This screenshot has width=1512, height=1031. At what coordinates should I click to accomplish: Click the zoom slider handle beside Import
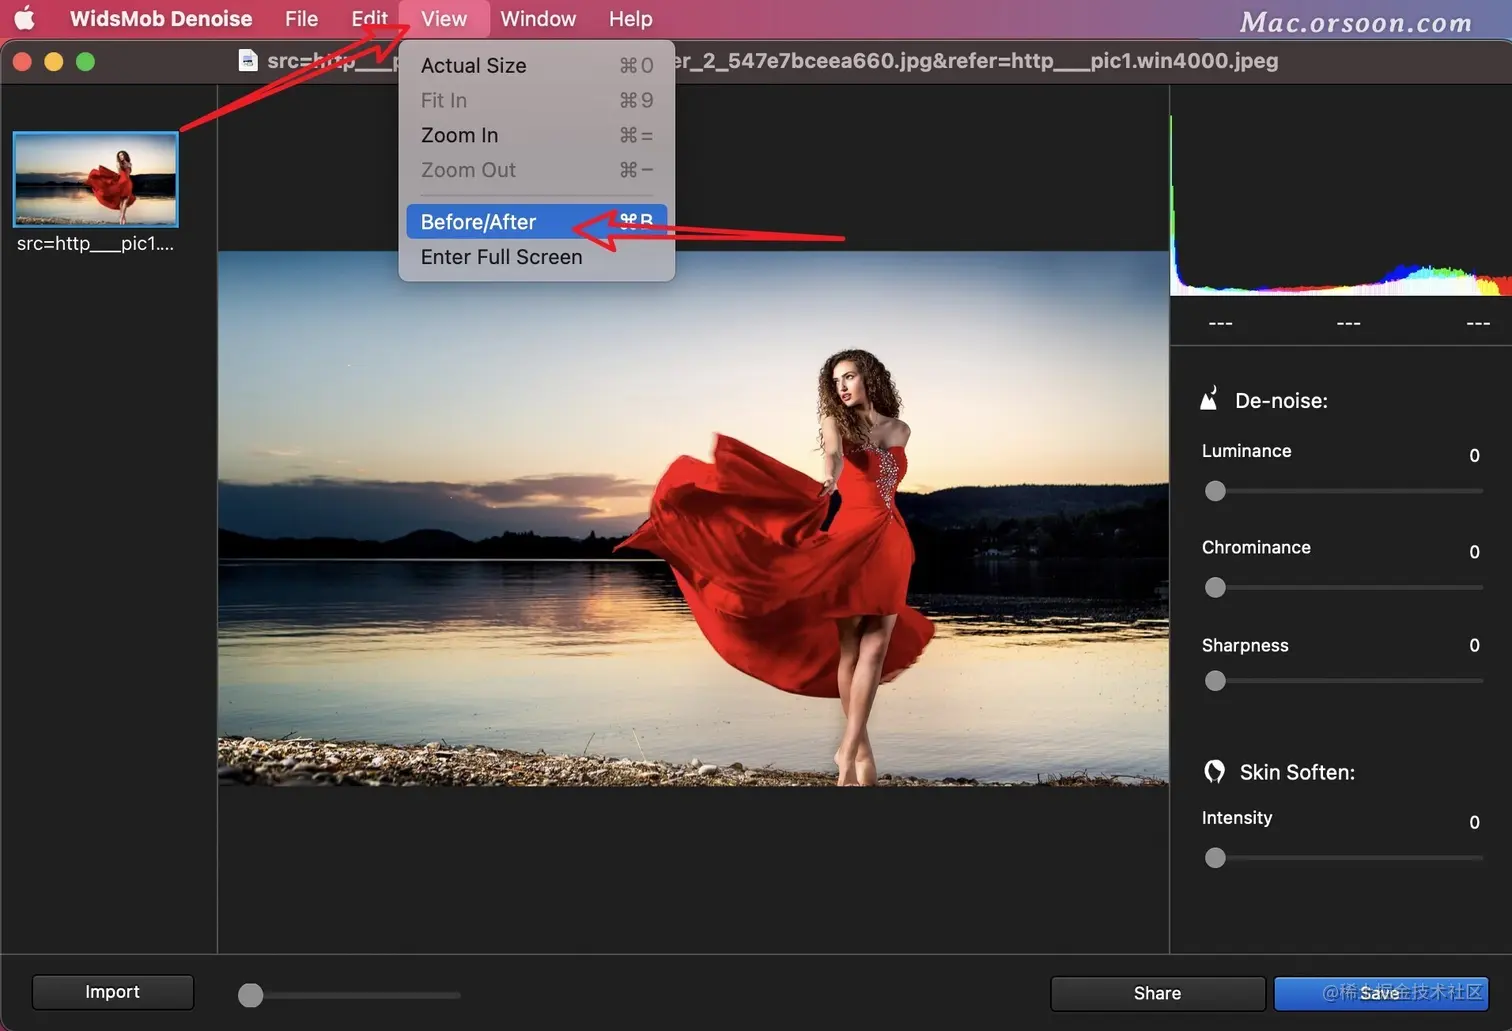(x=251, y=995)
